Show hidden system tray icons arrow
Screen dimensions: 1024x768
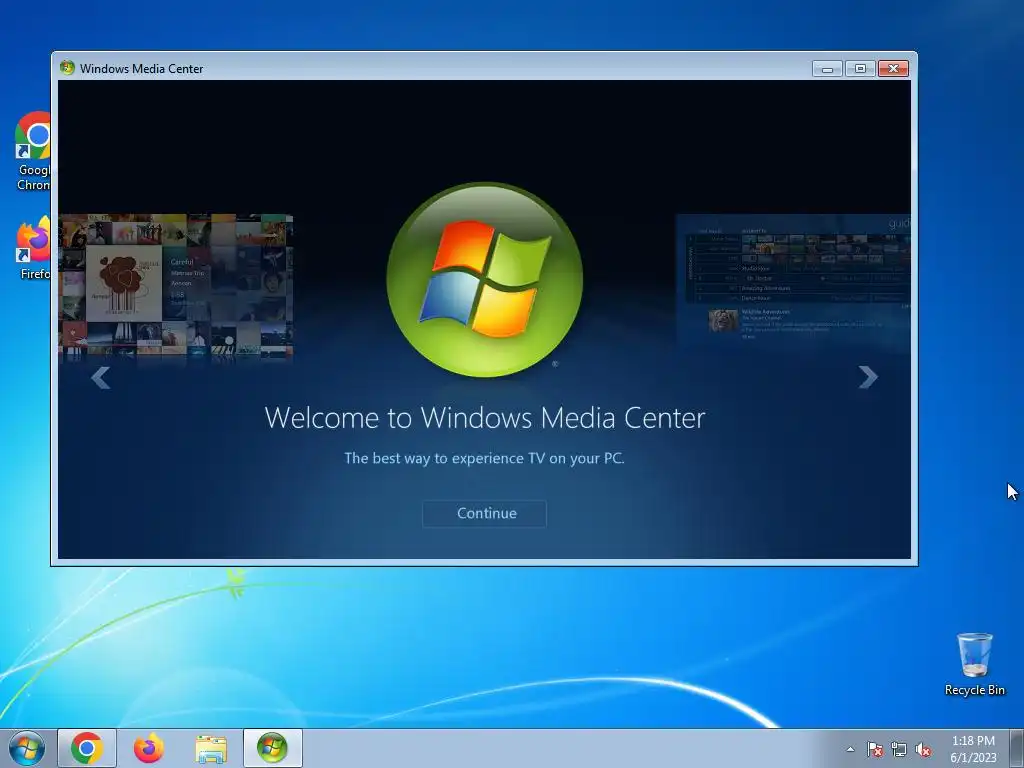[850, 749]
